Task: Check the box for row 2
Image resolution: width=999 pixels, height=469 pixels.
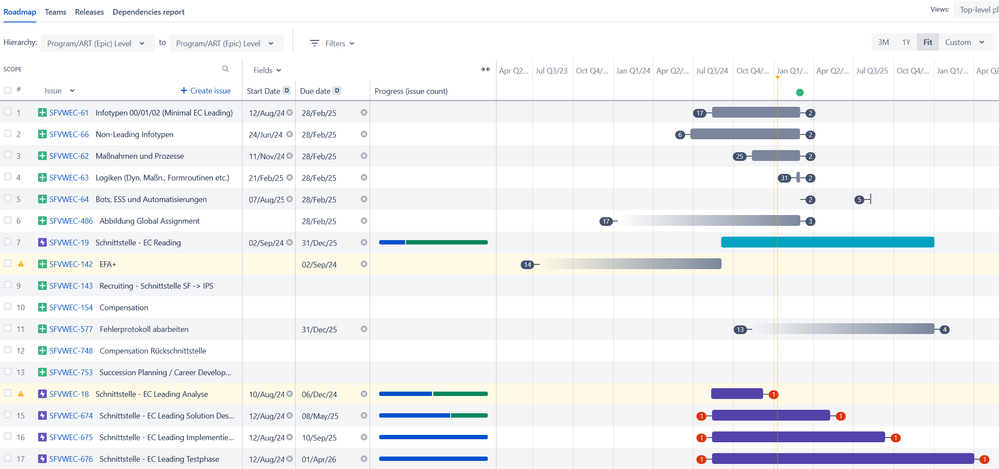Action: (x=8, y=134)
